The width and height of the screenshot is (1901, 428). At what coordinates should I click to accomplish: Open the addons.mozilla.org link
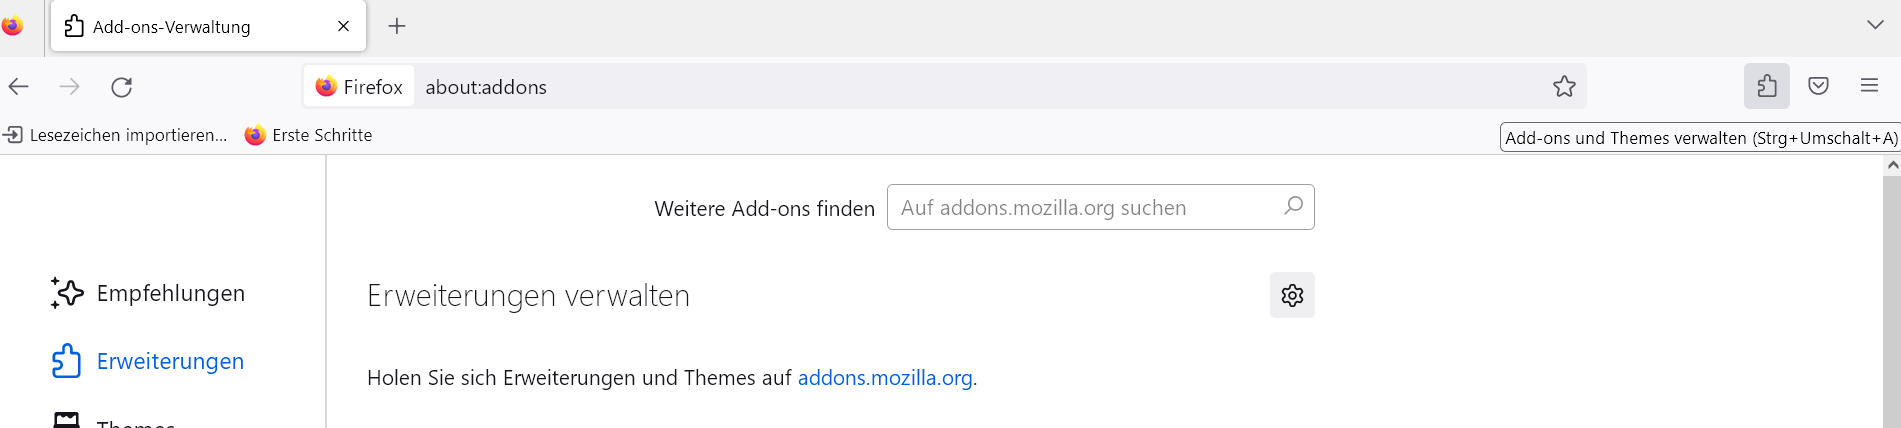tap(885, 378)
